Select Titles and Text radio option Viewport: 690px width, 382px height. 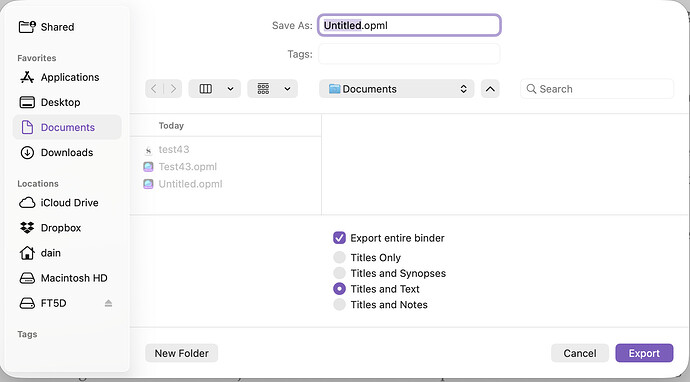(x=339, y=289)
